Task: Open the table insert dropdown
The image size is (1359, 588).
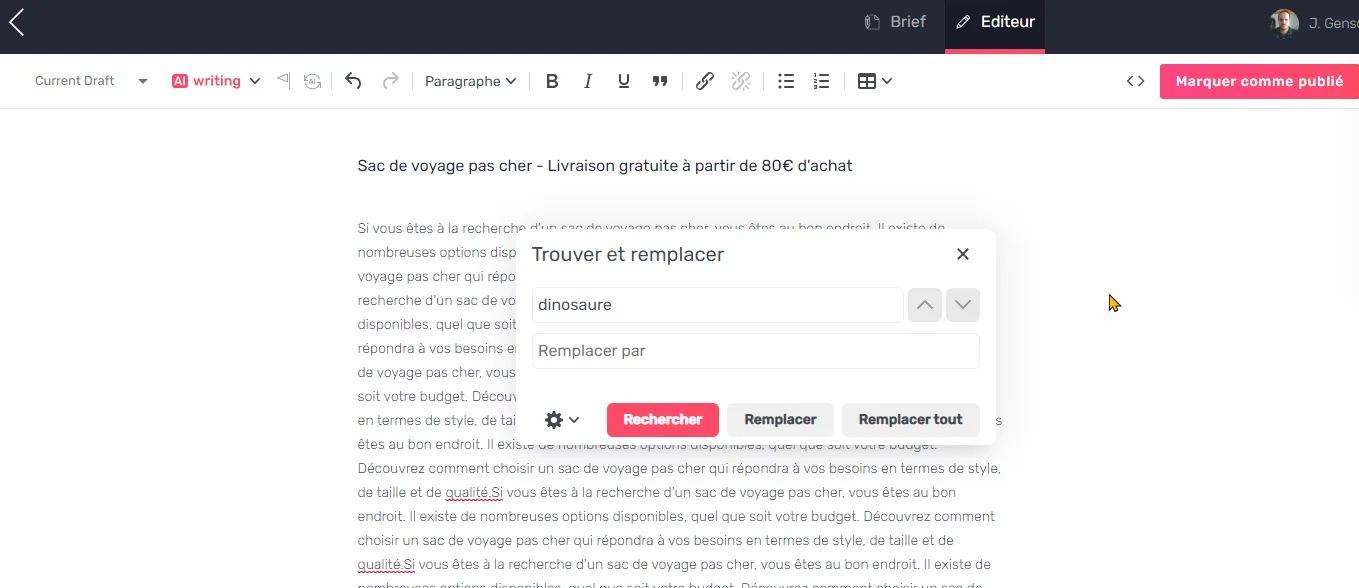Action: coord(875,81)
